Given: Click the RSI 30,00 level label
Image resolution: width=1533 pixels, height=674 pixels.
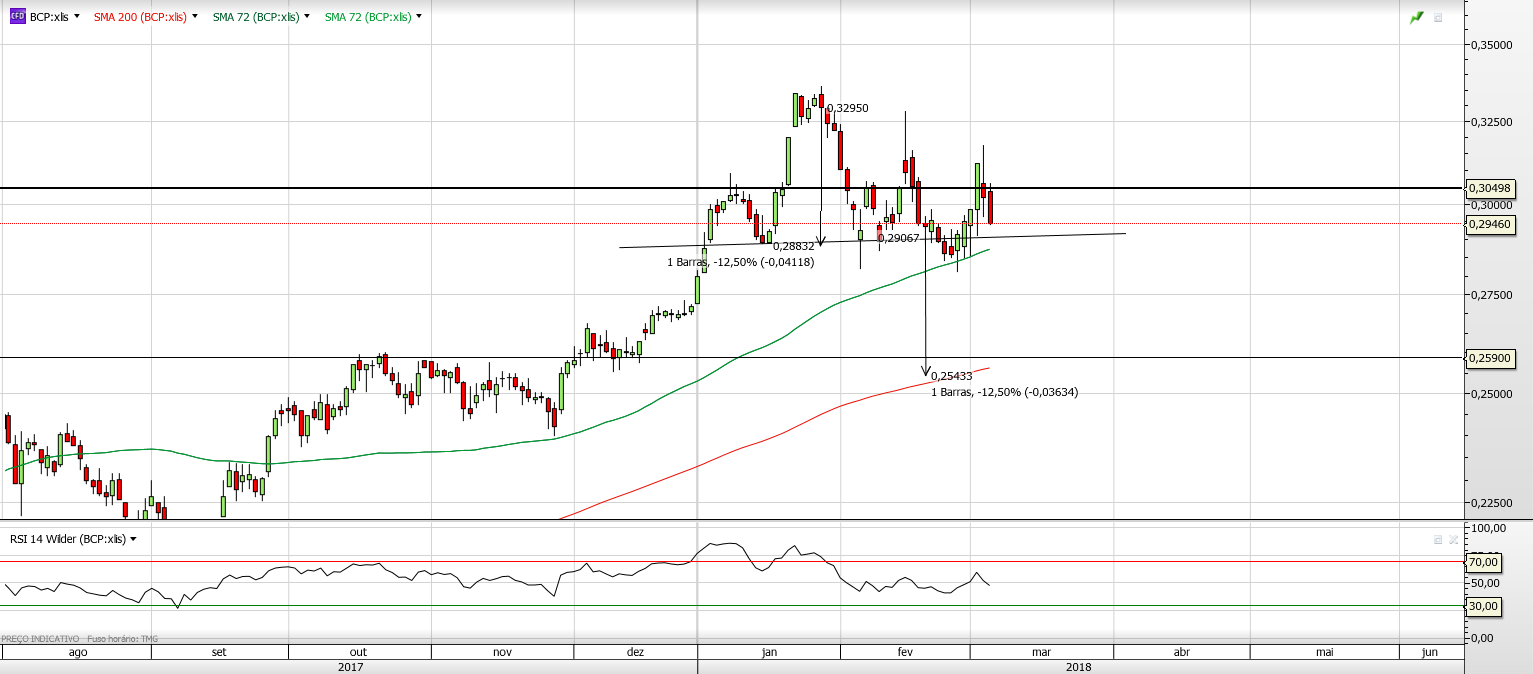Looking at the screenshot, I should (1483, 606).
